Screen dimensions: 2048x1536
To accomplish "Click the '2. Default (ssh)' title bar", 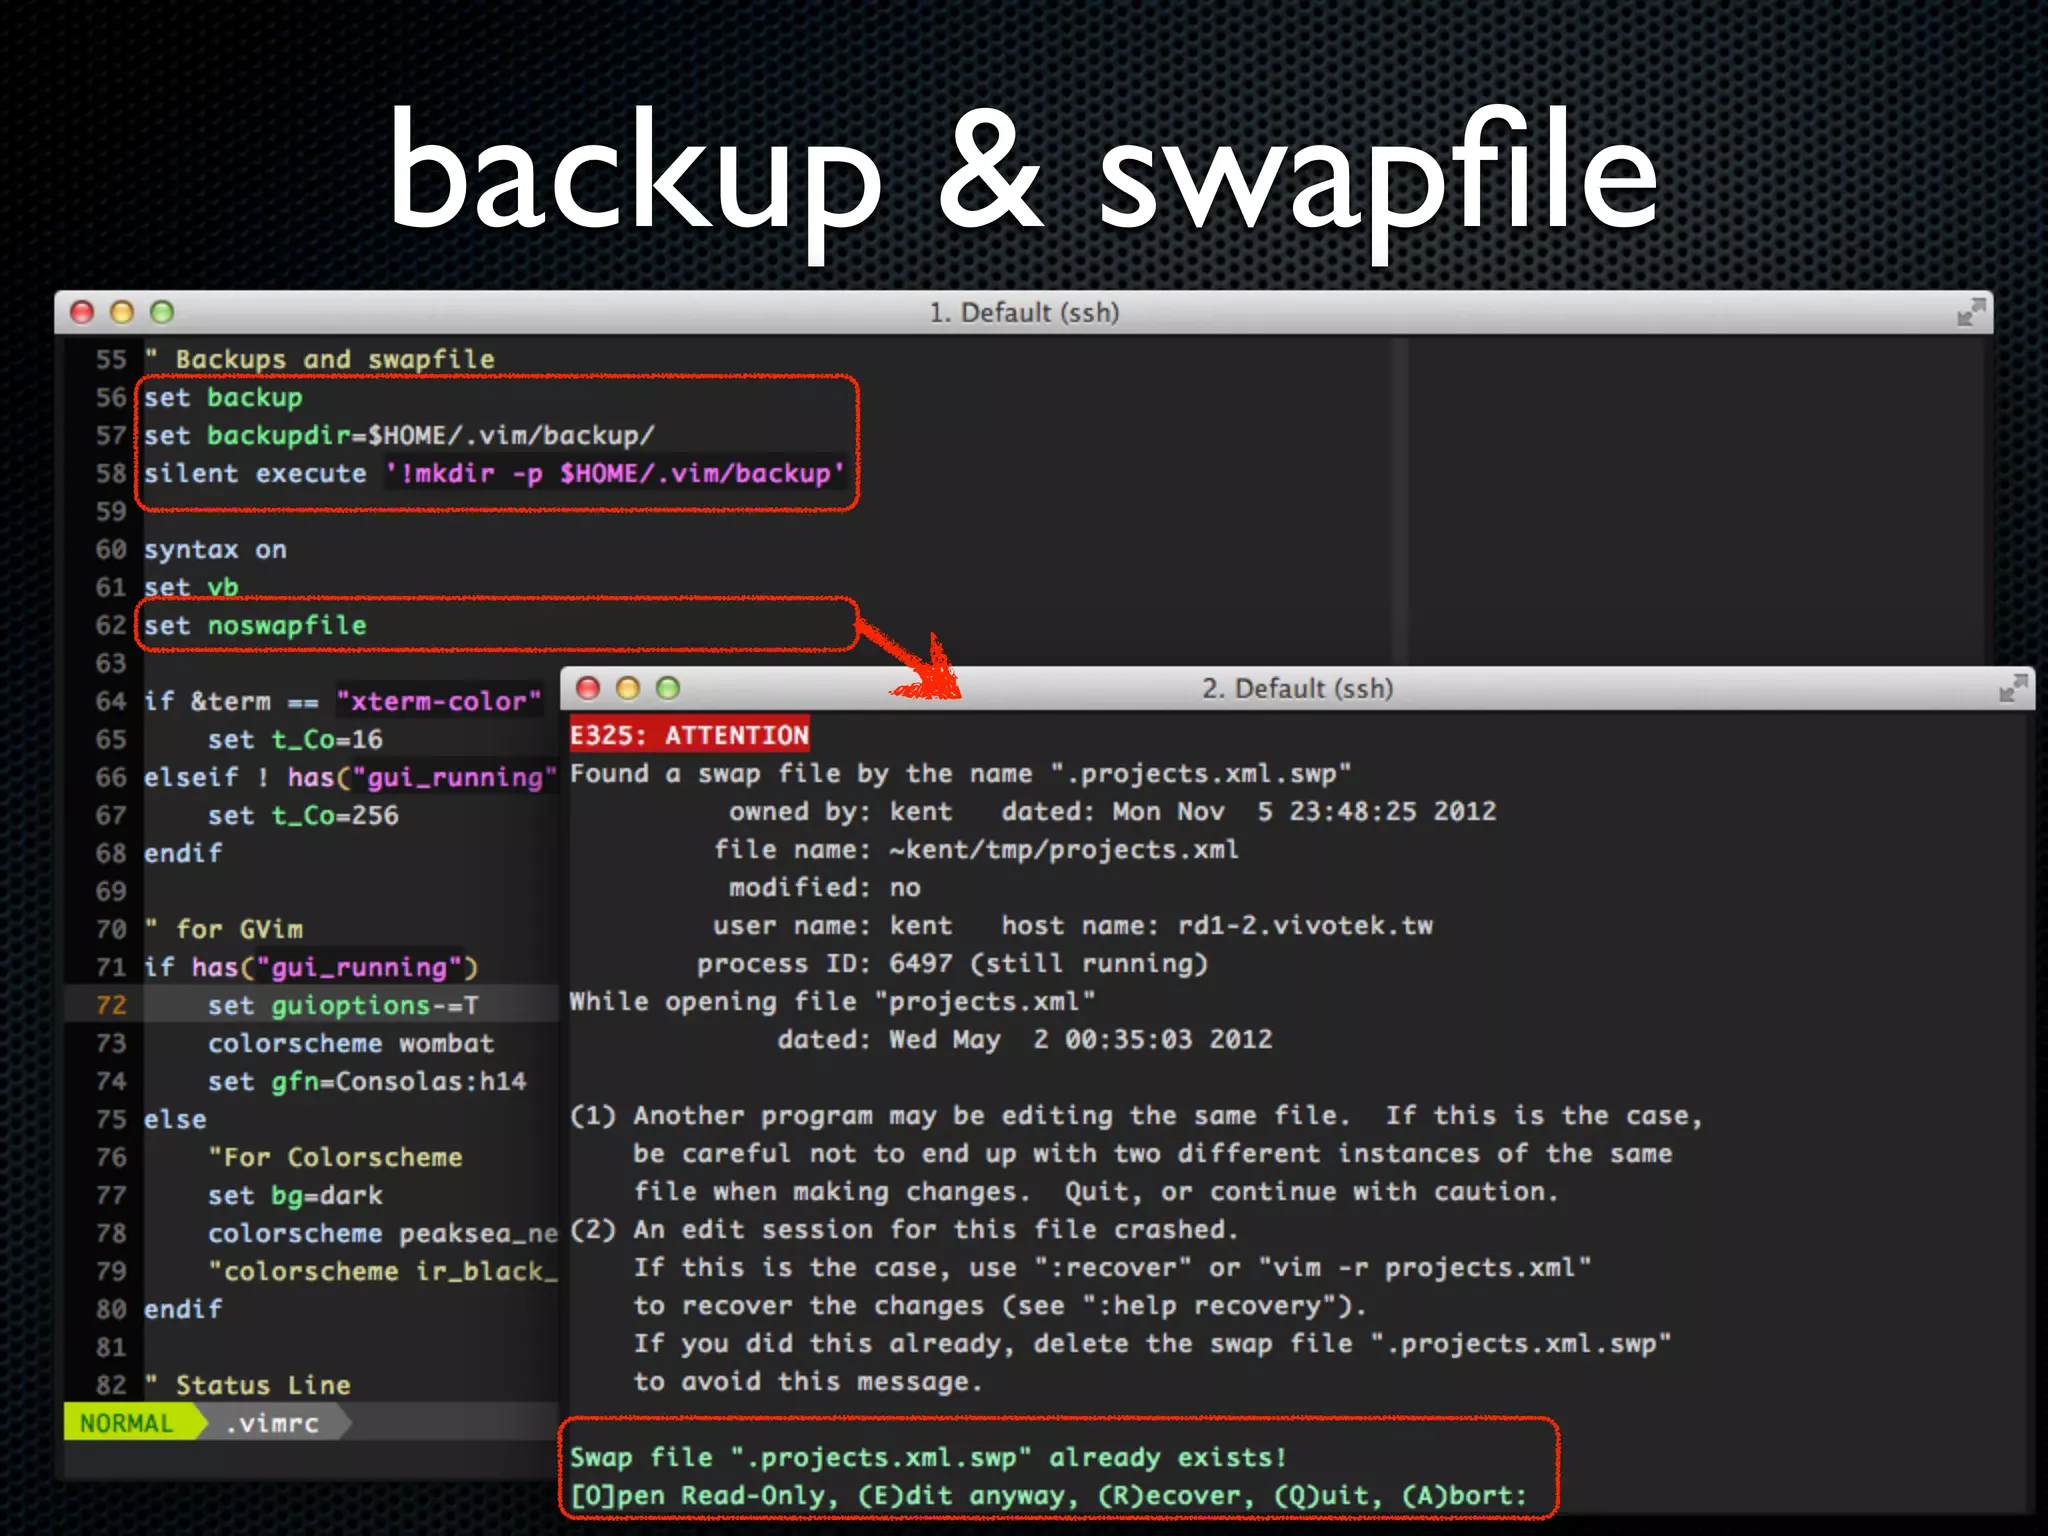I will tap(1297, 688).
